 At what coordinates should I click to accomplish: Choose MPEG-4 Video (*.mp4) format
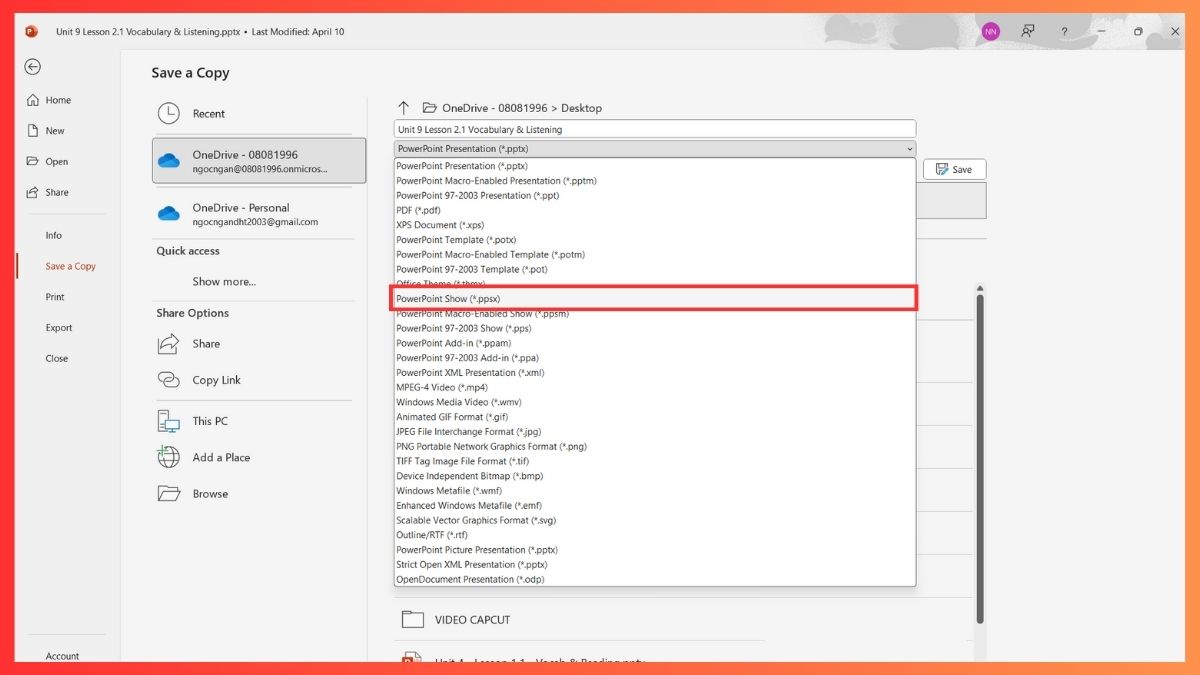click(655, 387)
